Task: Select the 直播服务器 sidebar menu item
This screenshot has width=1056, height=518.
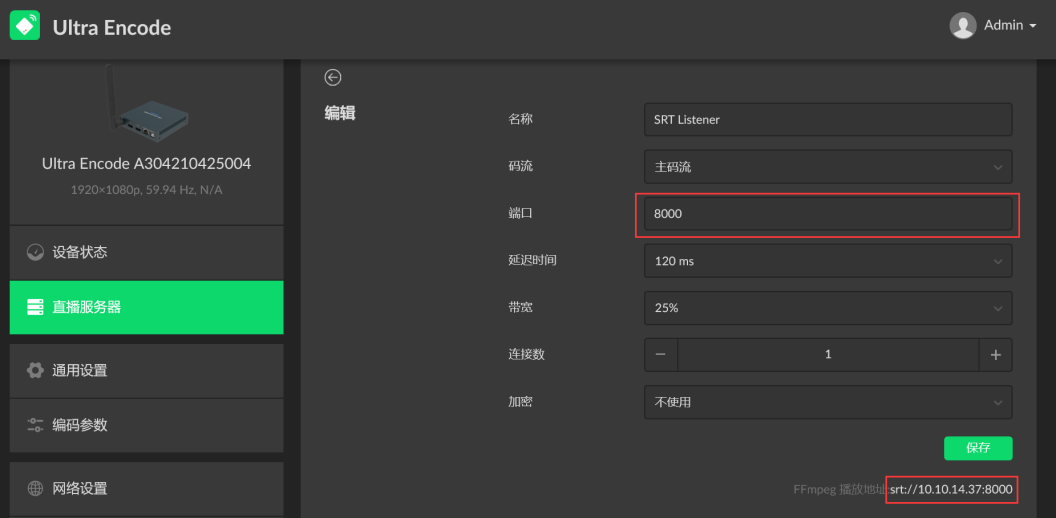Action: tap(146, 307)
